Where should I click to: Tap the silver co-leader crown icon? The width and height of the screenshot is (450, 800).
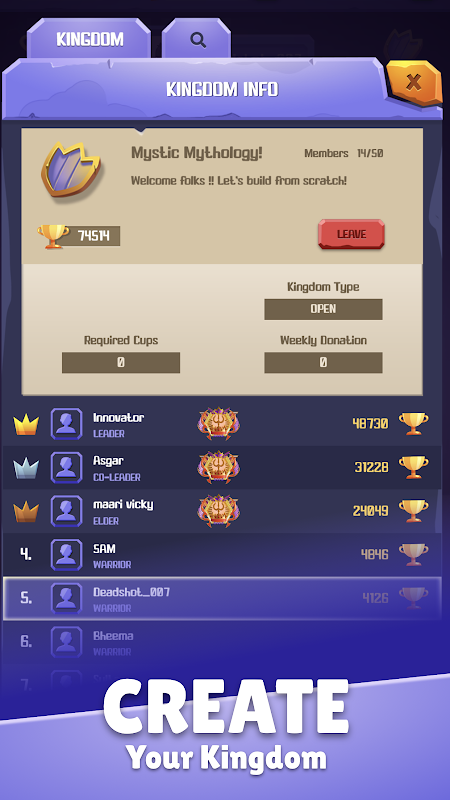pyautogui.click(x=26, y=468)
